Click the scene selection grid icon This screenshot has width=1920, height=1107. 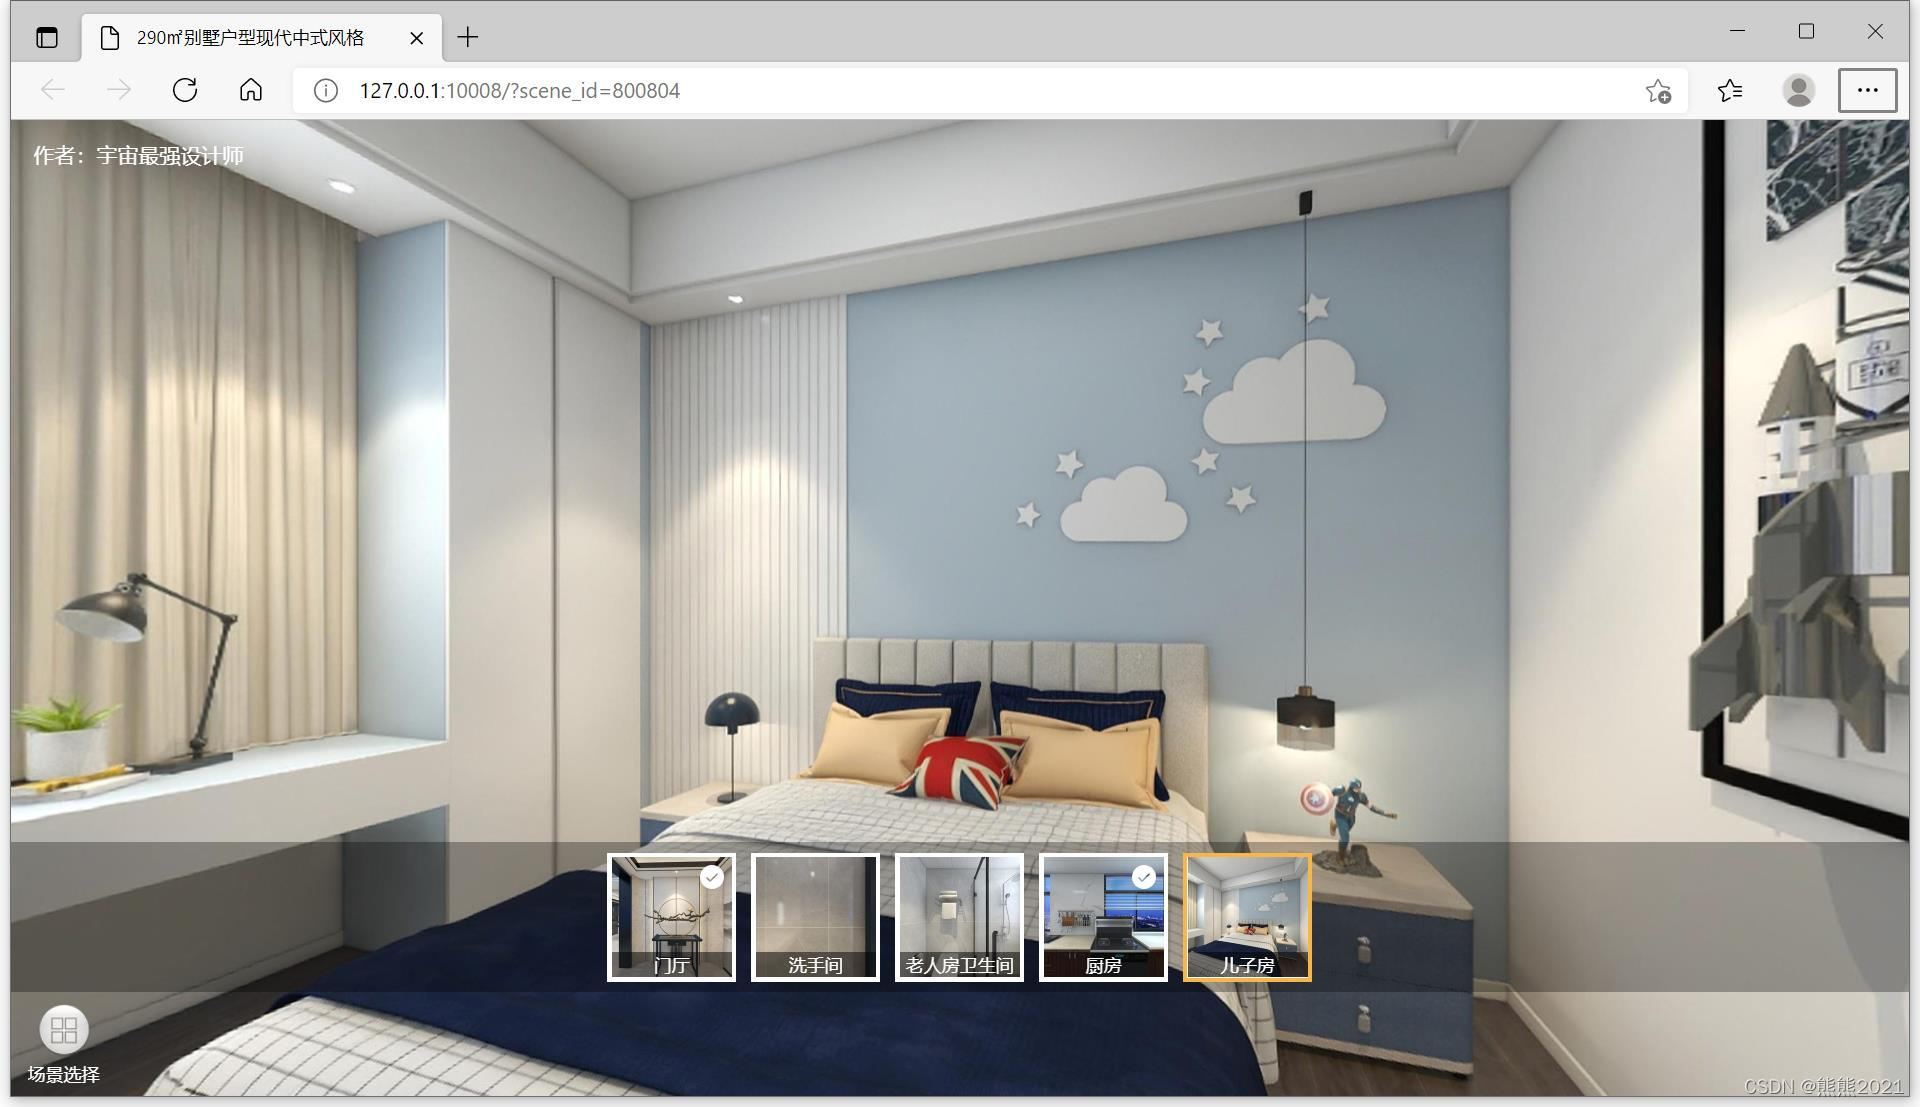64,1030
